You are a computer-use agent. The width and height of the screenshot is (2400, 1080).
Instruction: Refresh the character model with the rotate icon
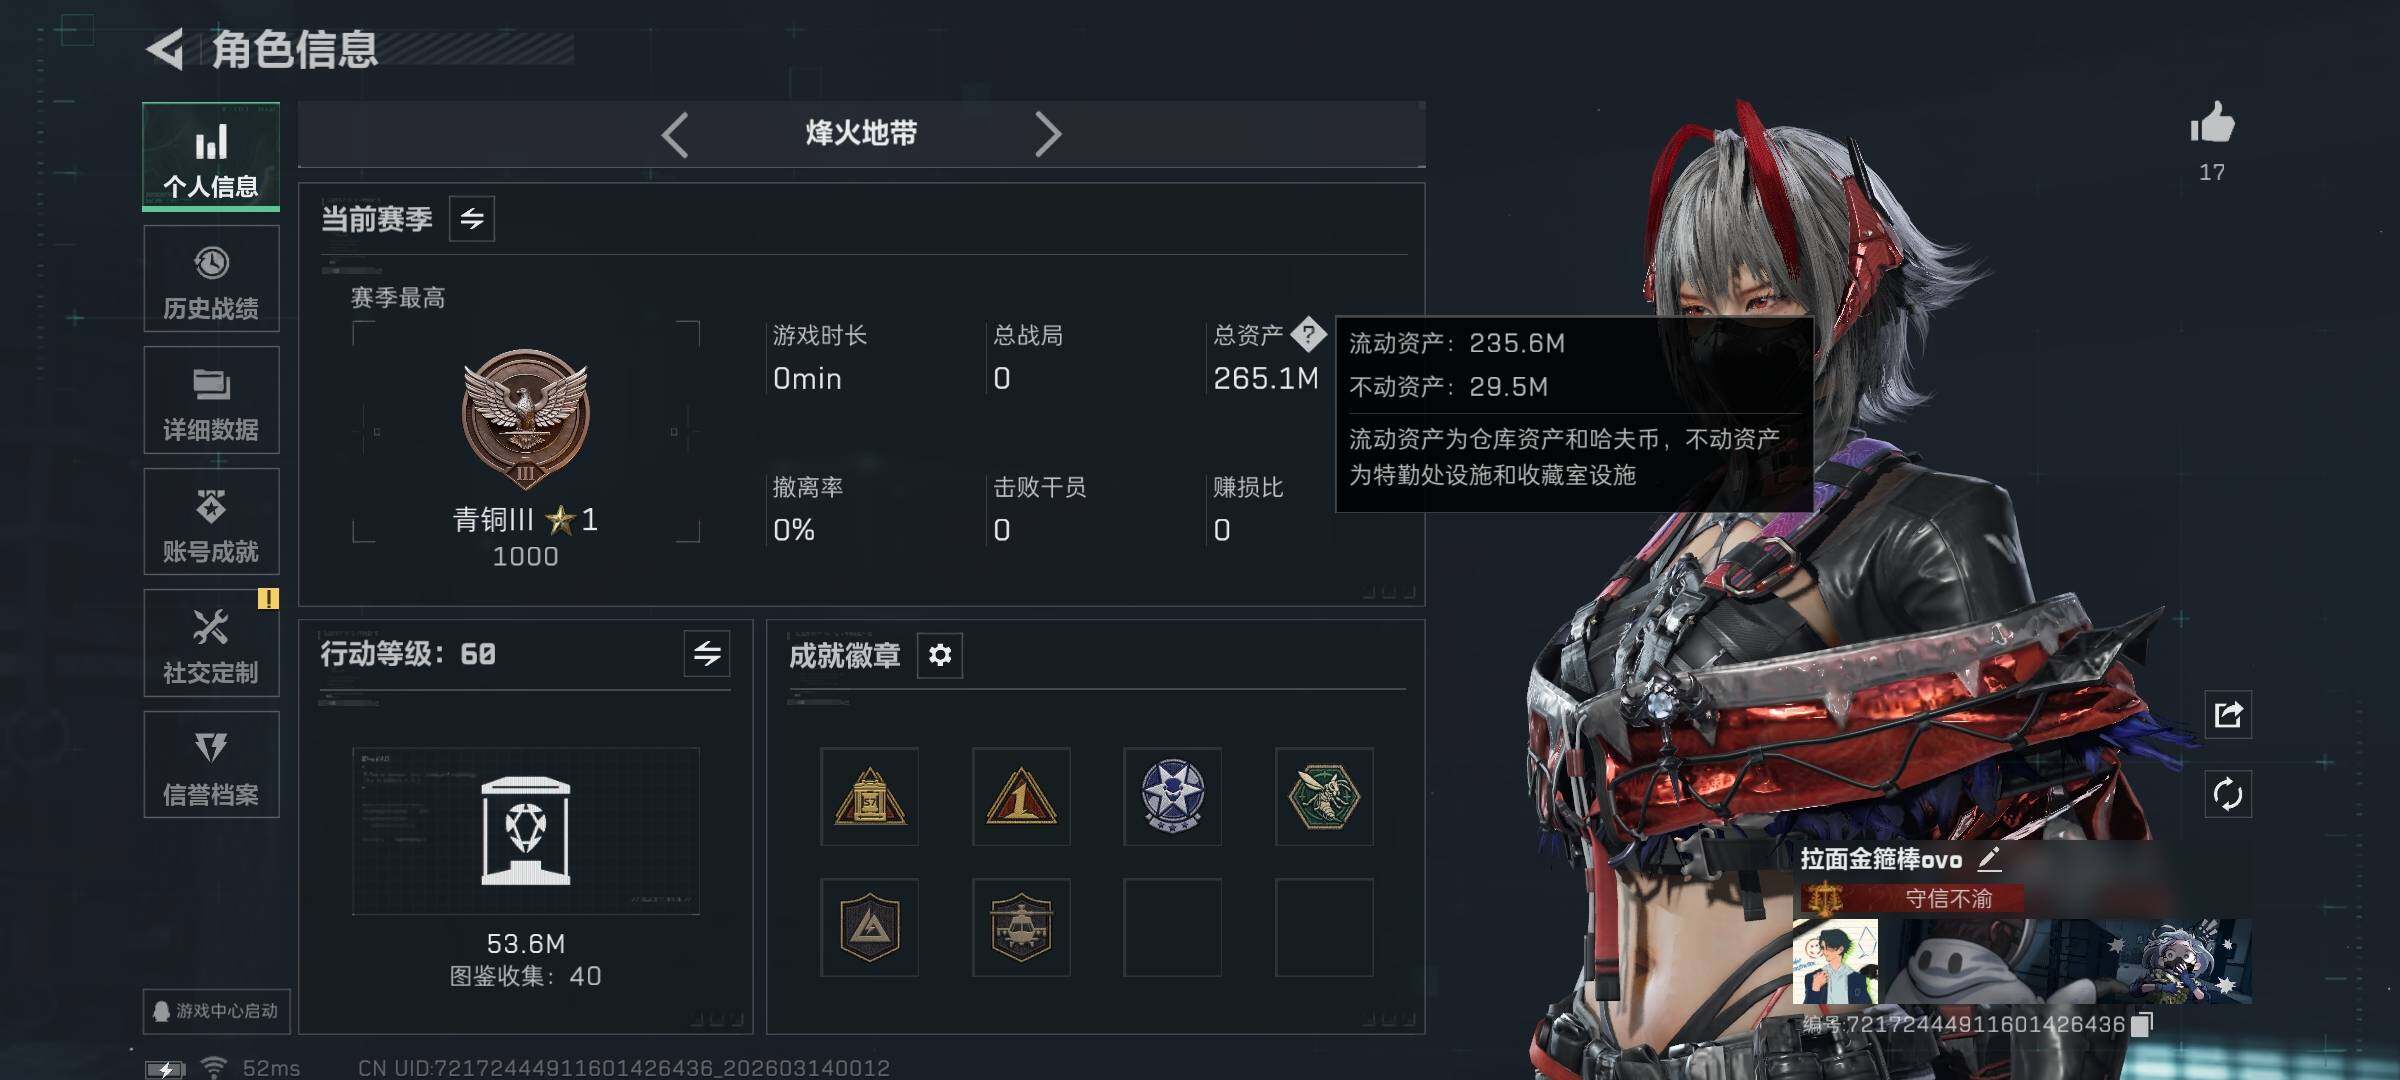coord(2228,795)
